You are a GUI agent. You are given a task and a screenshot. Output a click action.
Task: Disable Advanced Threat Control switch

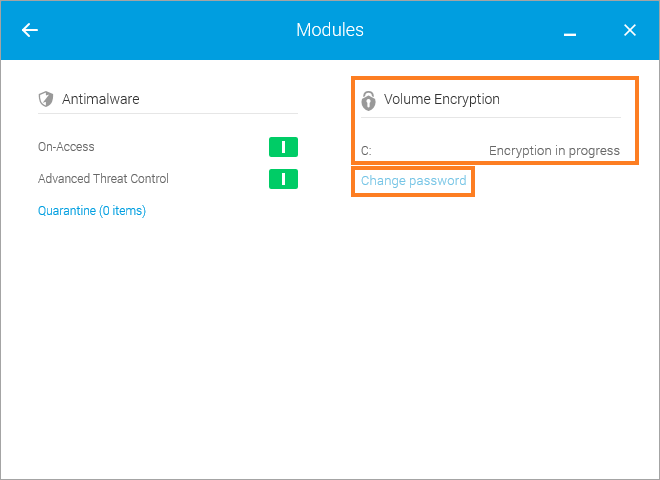pyautogui.click(x=283, y=179)
